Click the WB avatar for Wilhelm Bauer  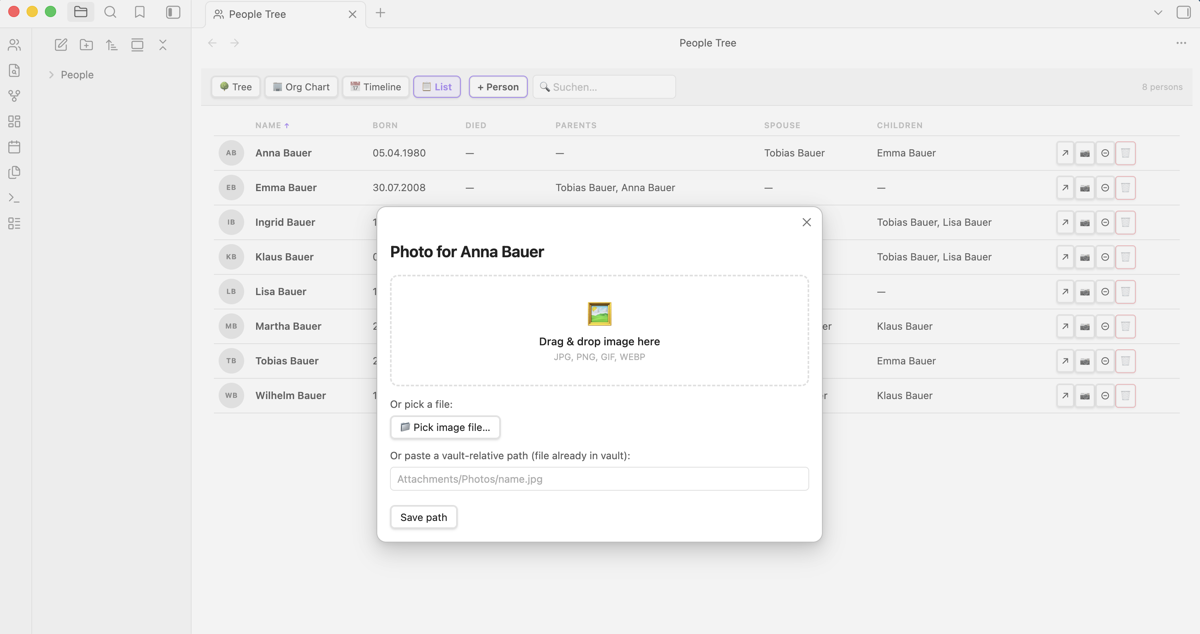[231, 395]
